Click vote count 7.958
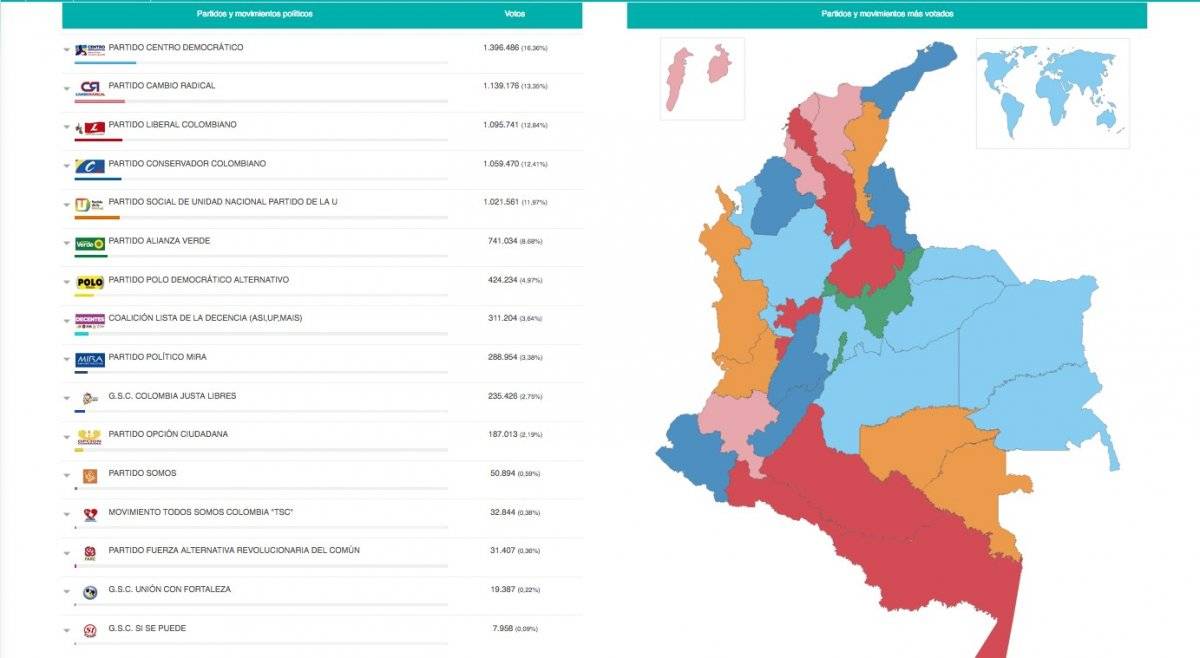 pos(503,628)
